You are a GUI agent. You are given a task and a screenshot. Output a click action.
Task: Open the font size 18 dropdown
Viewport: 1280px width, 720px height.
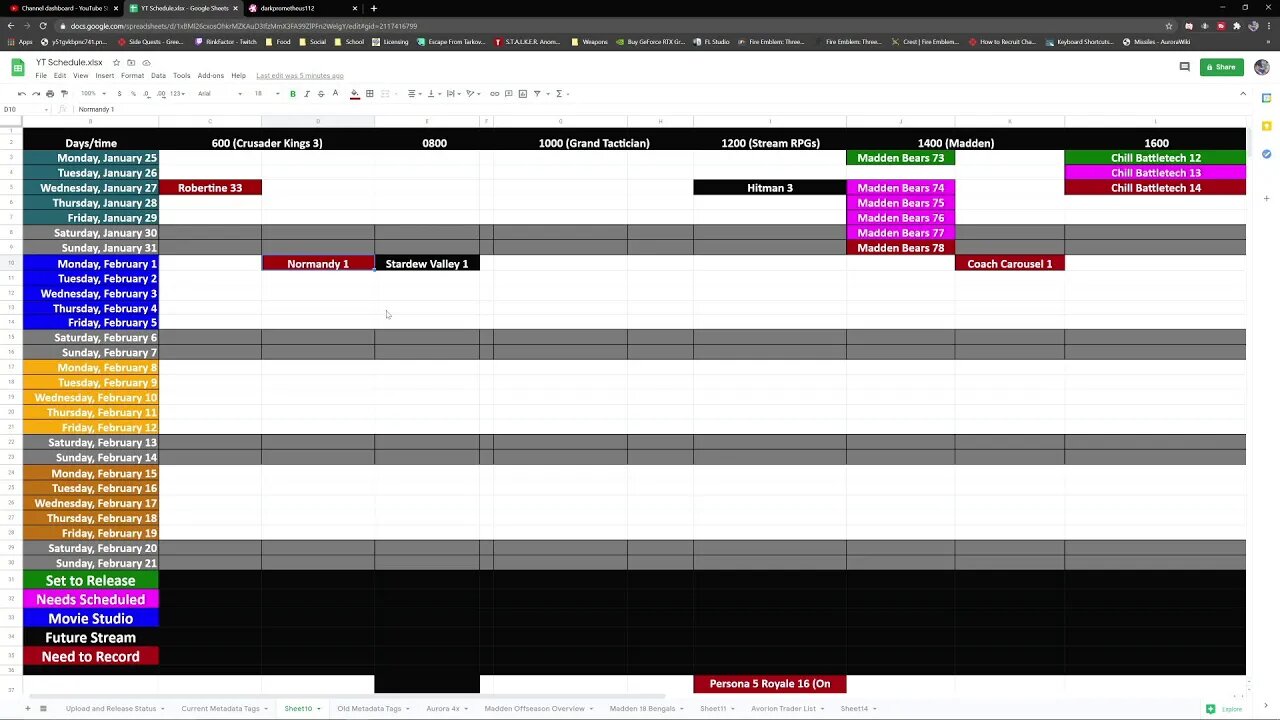(x=265, y=94)
